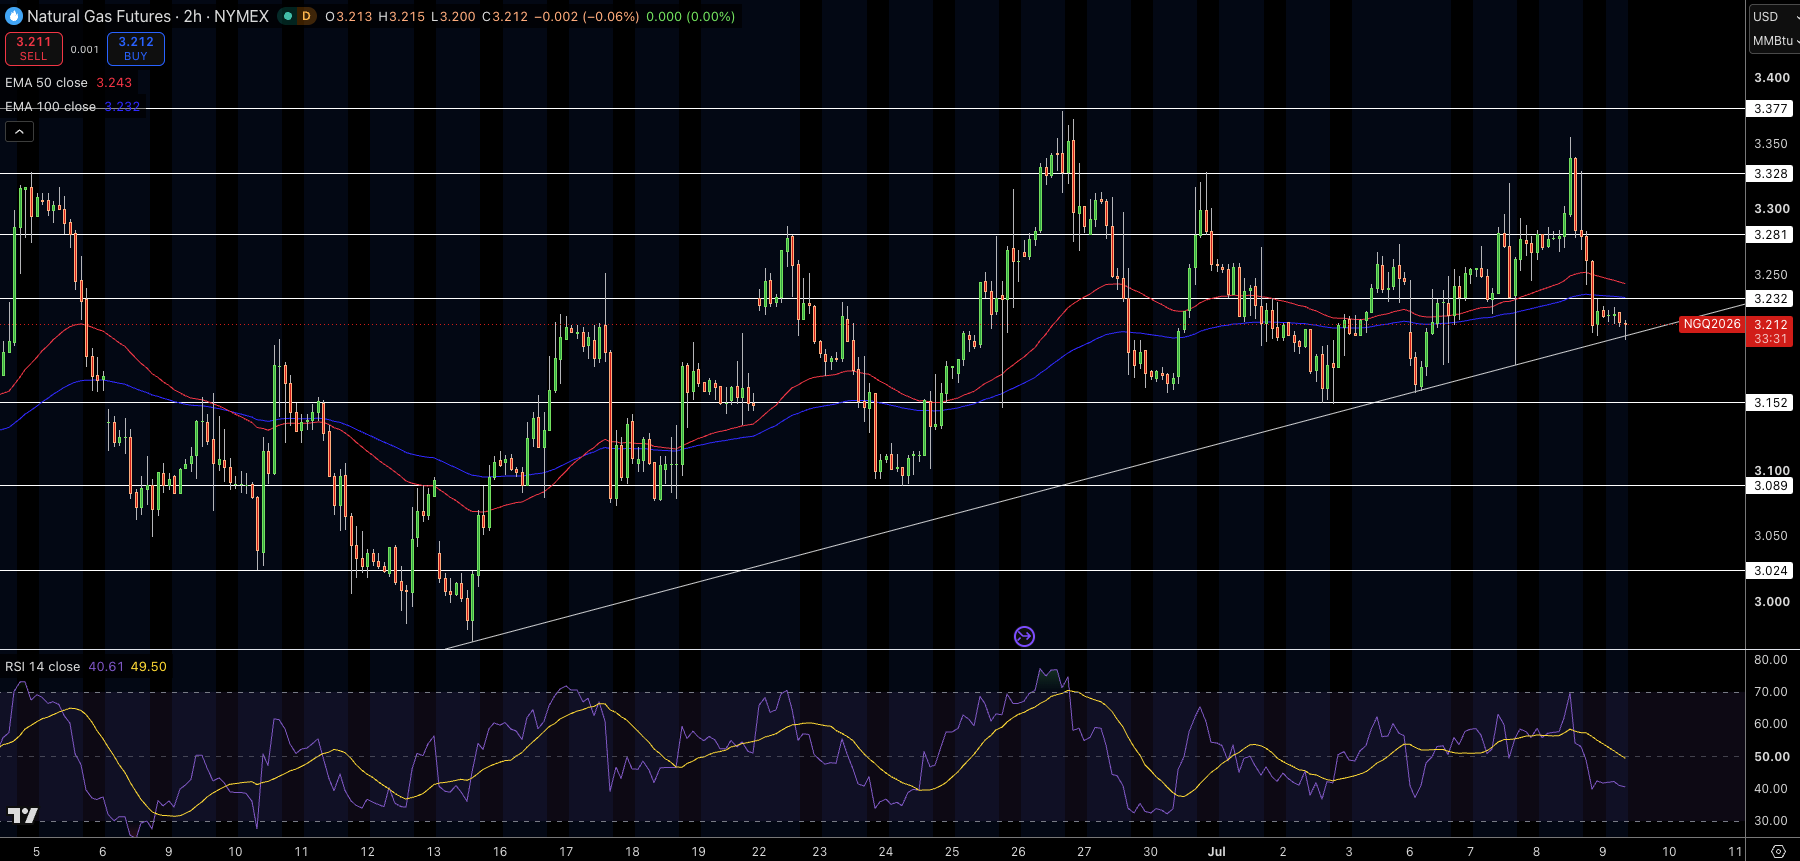This screenshot has height=861, width=1800.
Task: Click the yellow RSI average value 49.50
Action: (149, 667)
